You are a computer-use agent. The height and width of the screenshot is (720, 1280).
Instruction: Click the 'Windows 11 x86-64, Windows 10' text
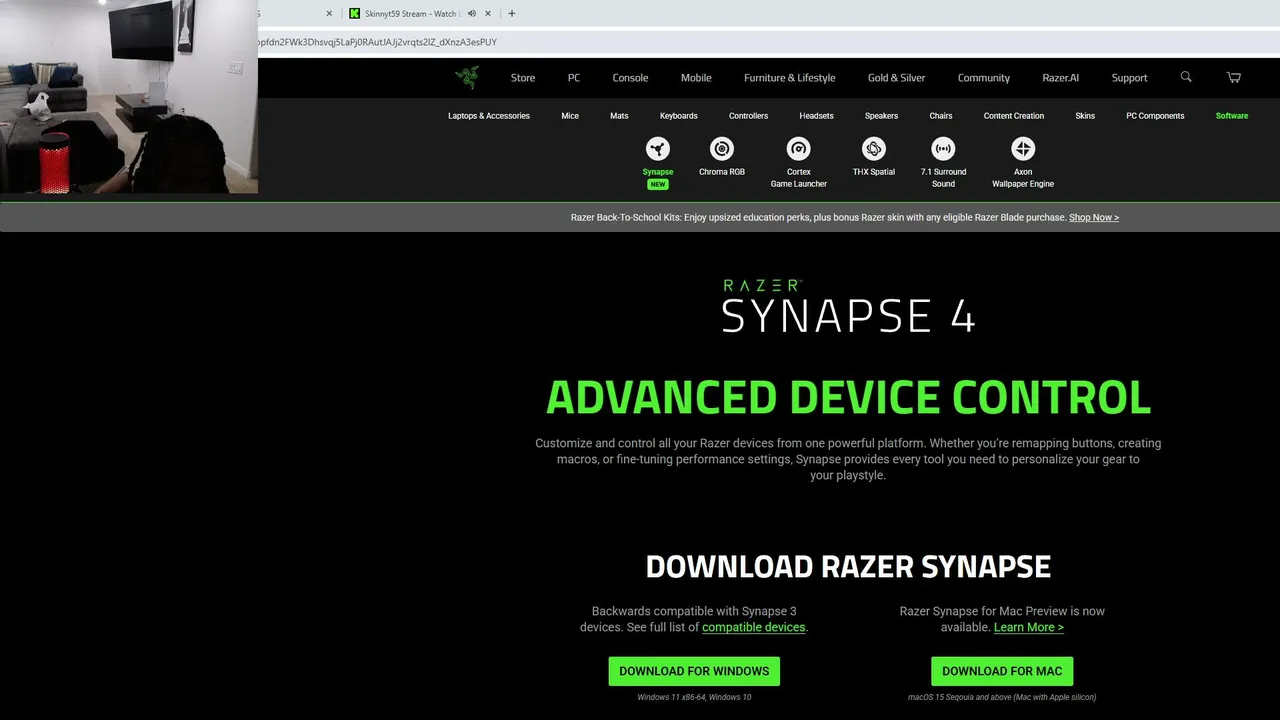[x=694, y=697]
